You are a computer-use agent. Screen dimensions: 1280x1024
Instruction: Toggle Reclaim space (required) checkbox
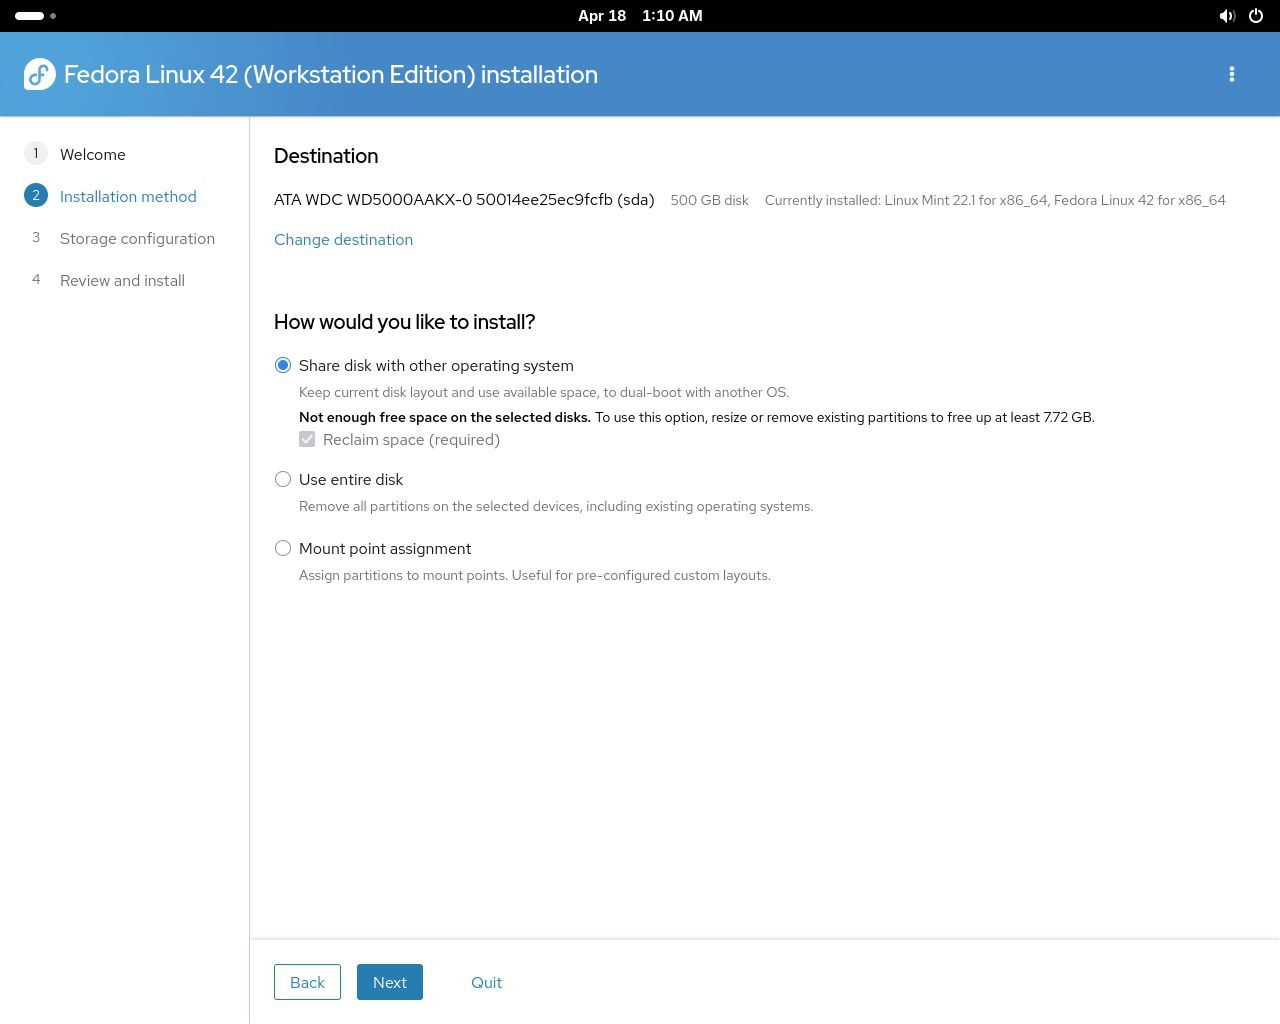click(307, 439)
